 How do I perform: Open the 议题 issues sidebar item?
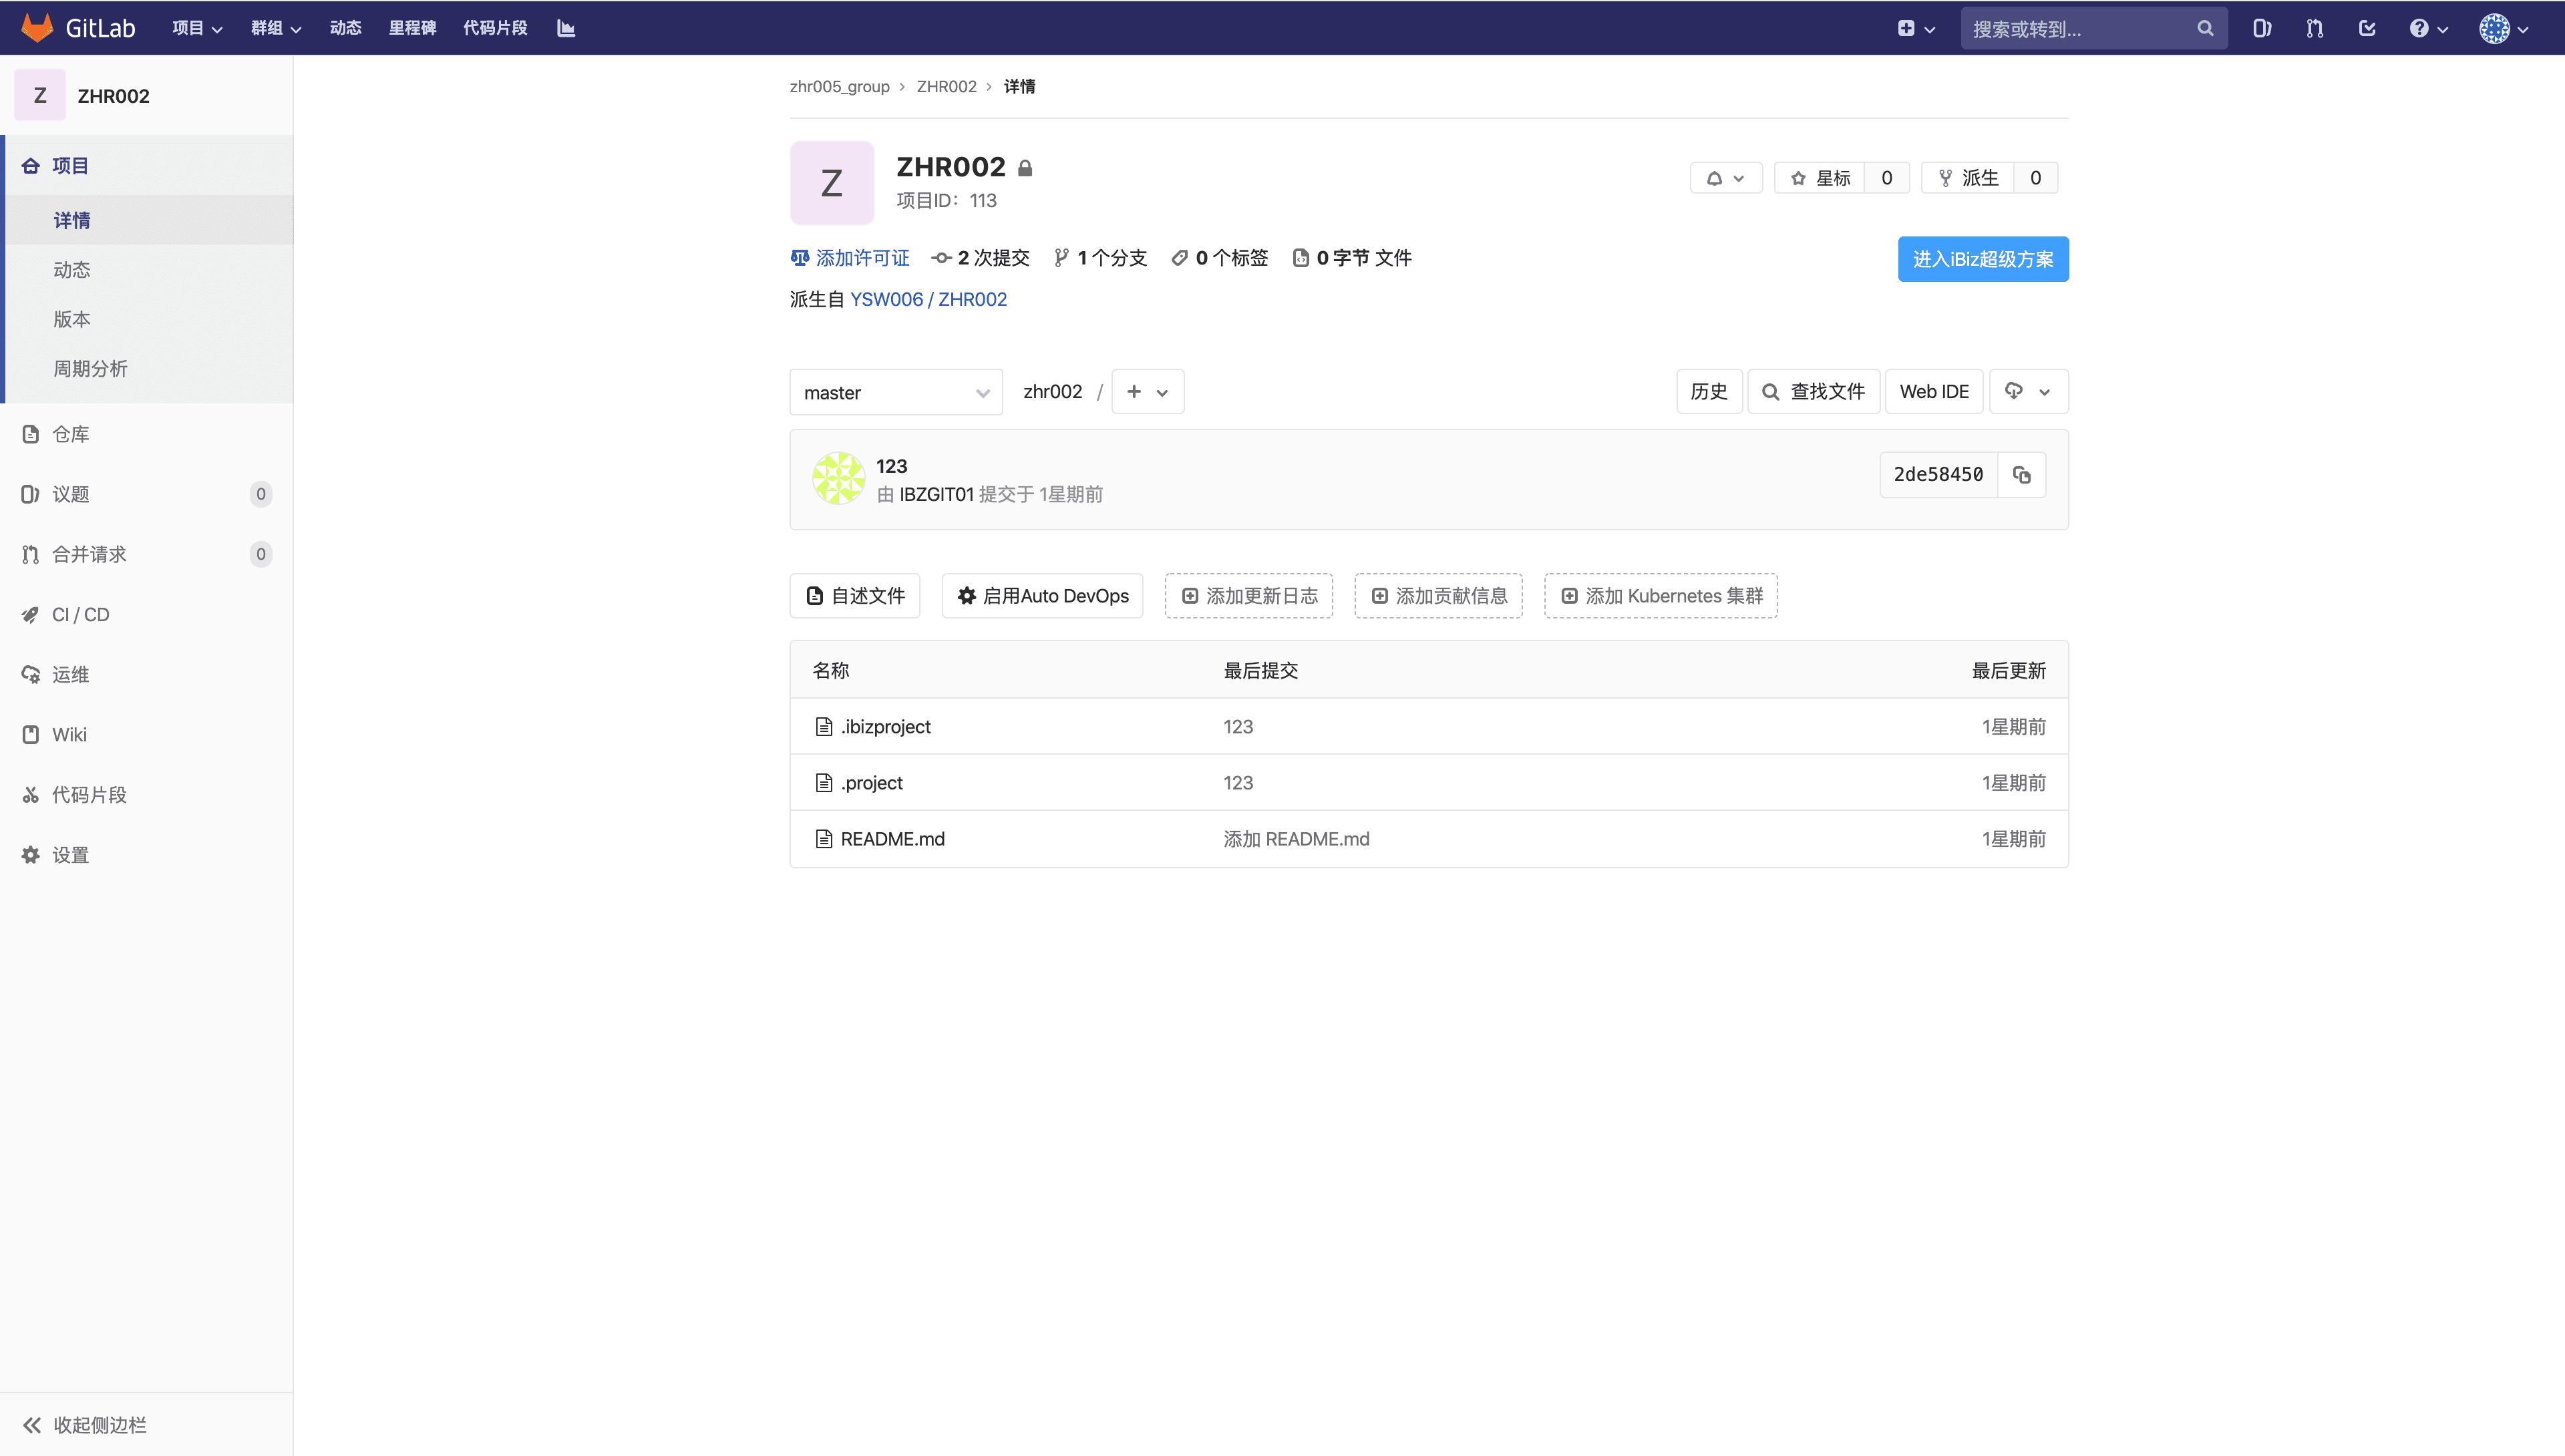[147, 494]
